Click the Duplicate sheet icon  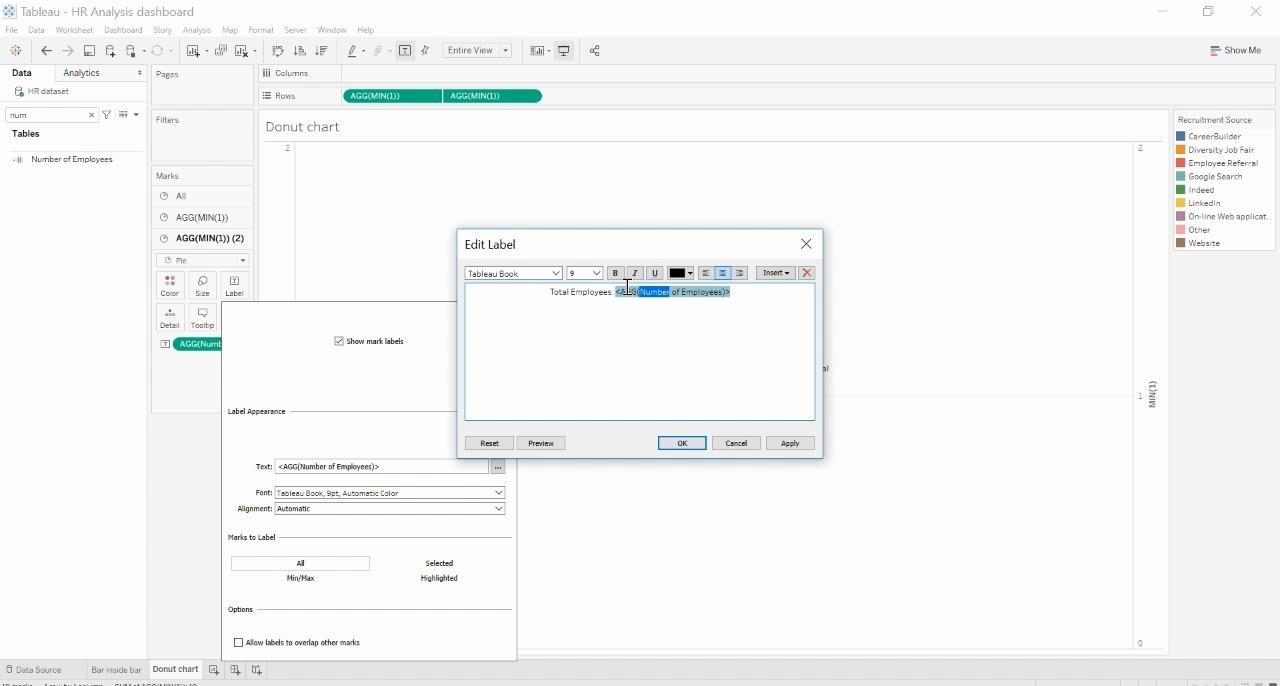221,50
